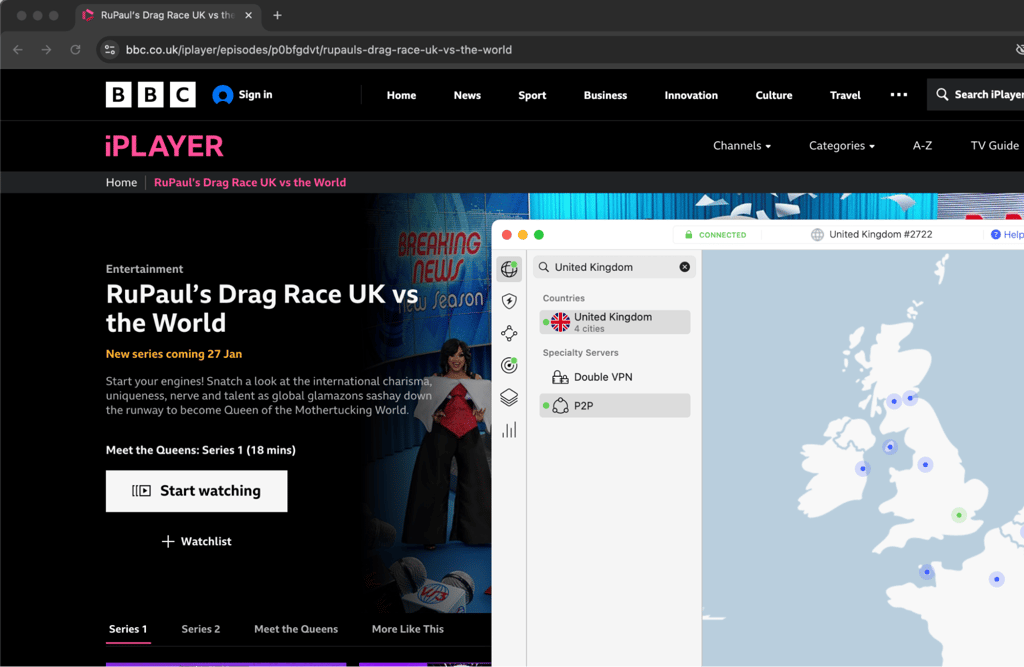This screenshot has width=1024, height=667.
Task: Reload the BBC iPlayer page
Action: (x=75, y=50)
